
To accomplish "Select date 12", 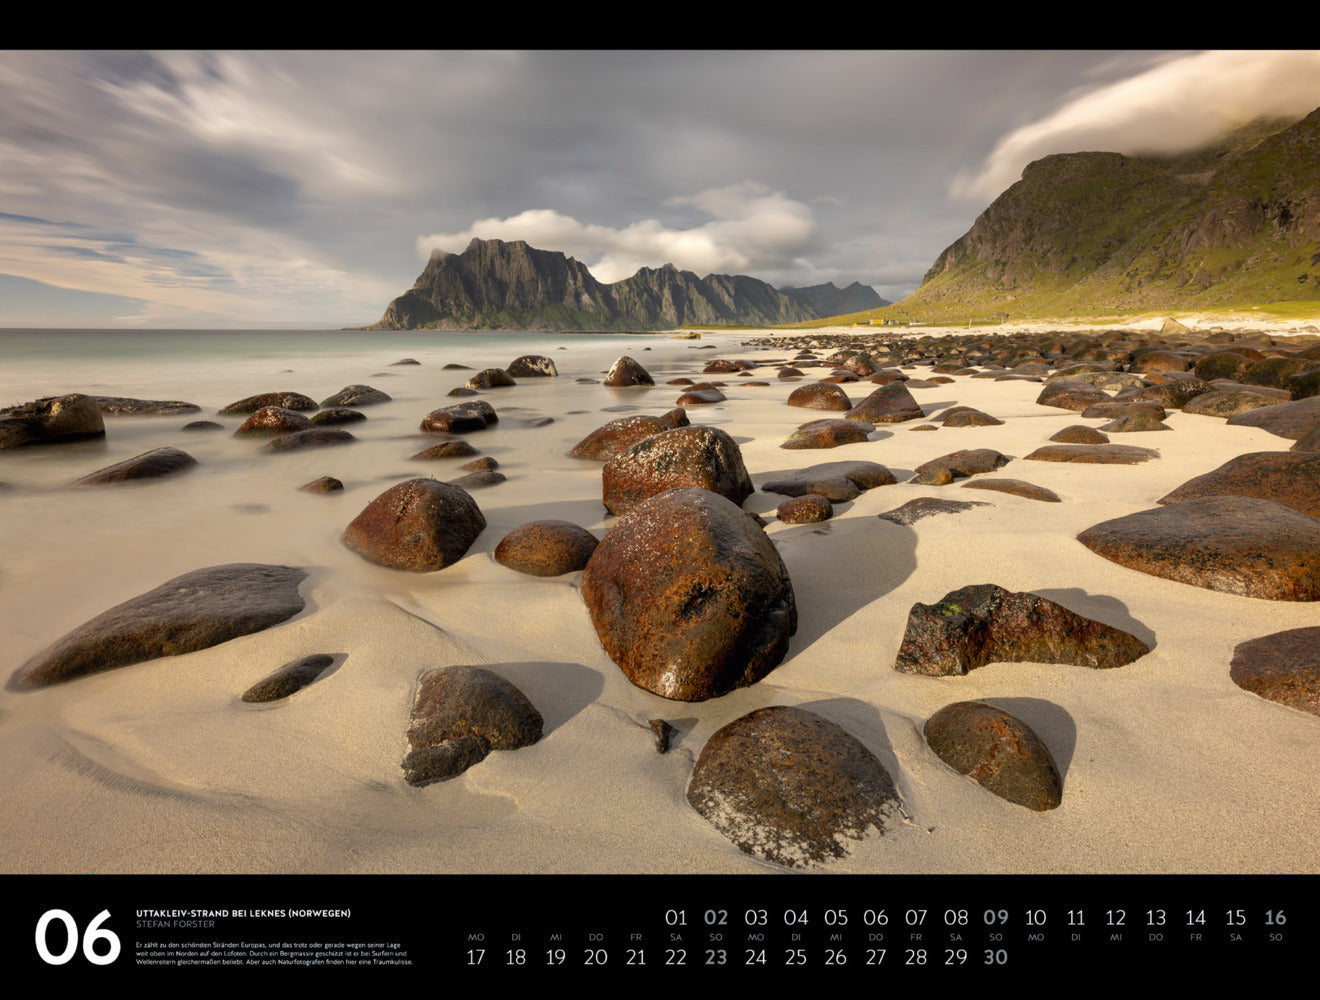I will coord(1116,917).
